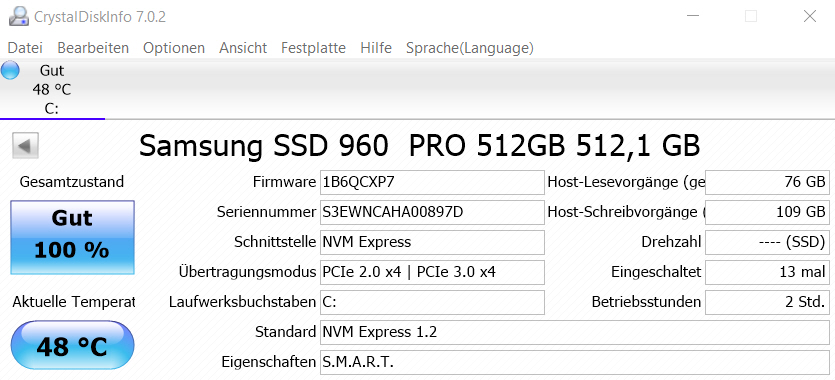Click the Firmware field 1B6QCXP7

(432, 183)
